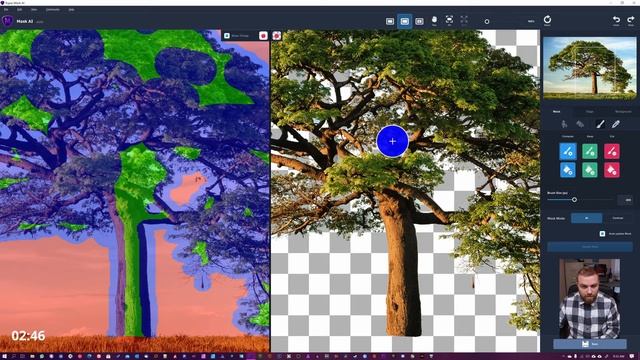Viewport: 640px width, 360px height.
Task: Click the Mask AI logo icon
Action: click(x=7, y=21)
